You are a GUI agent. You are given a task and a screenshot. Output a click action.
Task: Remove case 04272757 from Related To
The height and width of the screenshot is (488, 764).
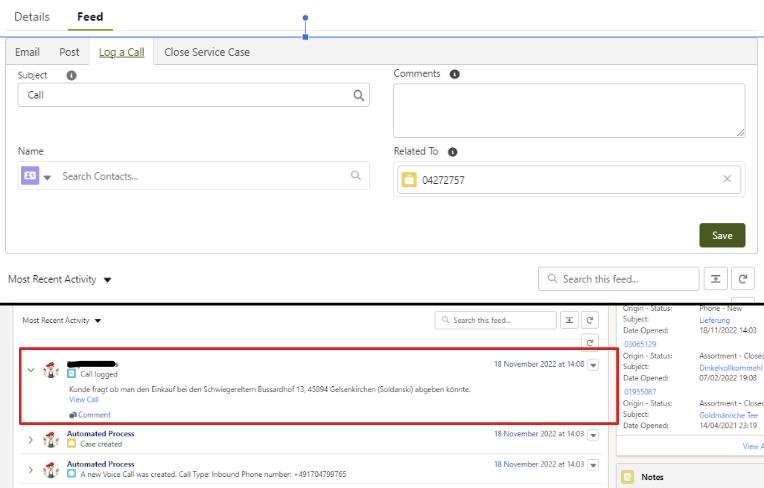click(x=727, y=180)
